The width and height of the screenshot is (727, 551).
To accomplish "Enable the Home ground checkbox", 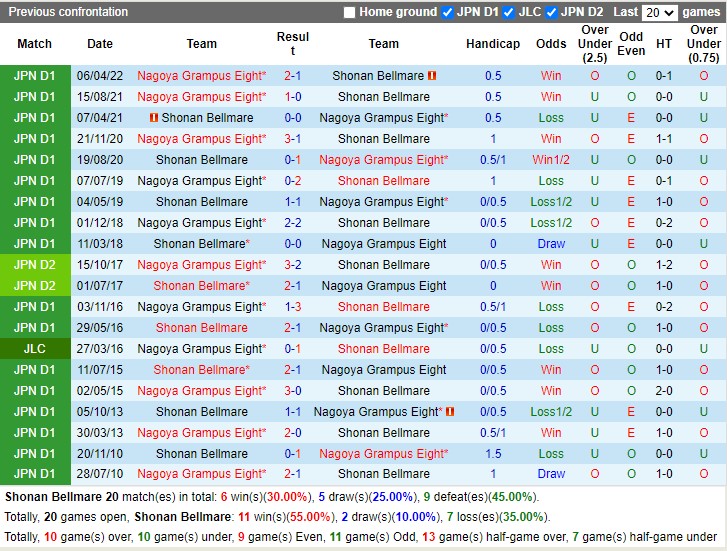I will (x=349, y=12).
